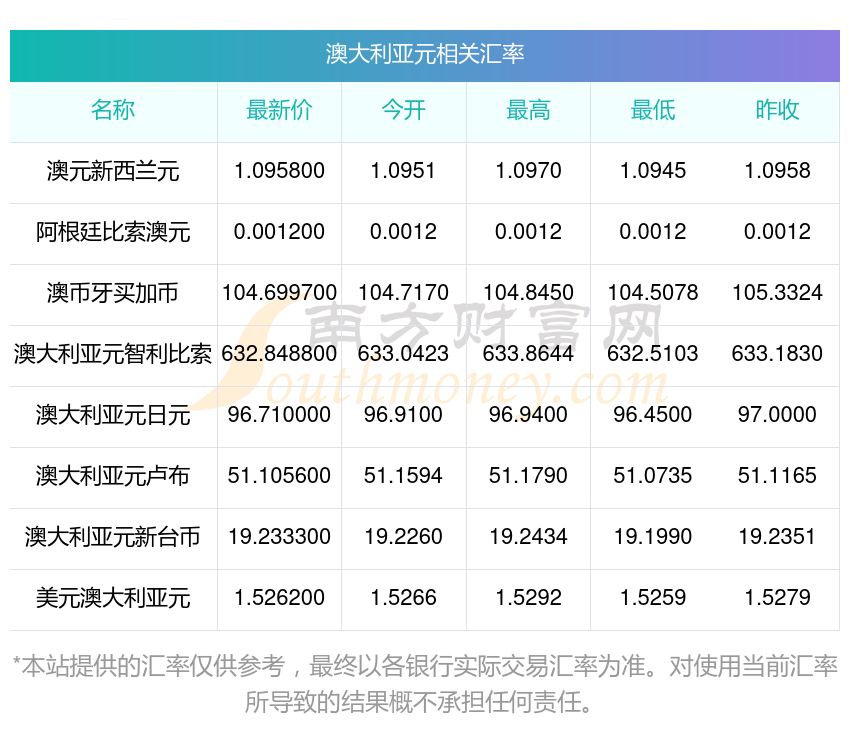This screenshot has height=733, width=850.
Task: Select the 名称 column header
Action: pos(113,110)
